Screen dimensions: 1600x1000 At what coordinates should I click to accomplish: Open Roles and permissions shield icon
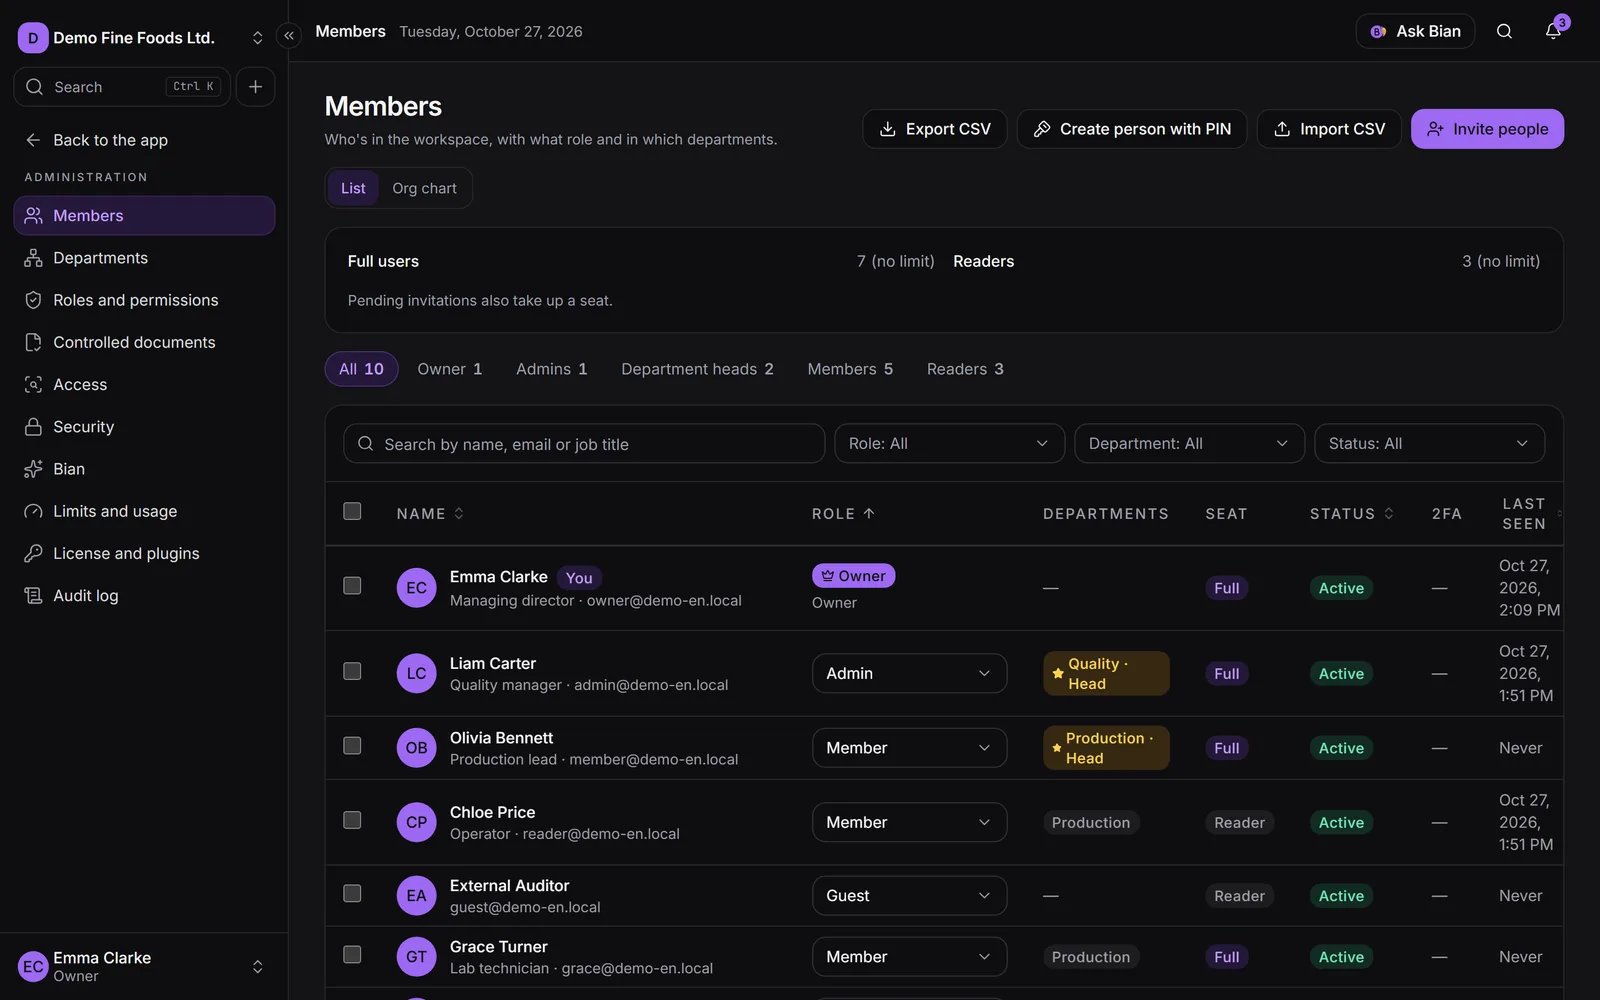pyautogui.click(x=33, y=300)
